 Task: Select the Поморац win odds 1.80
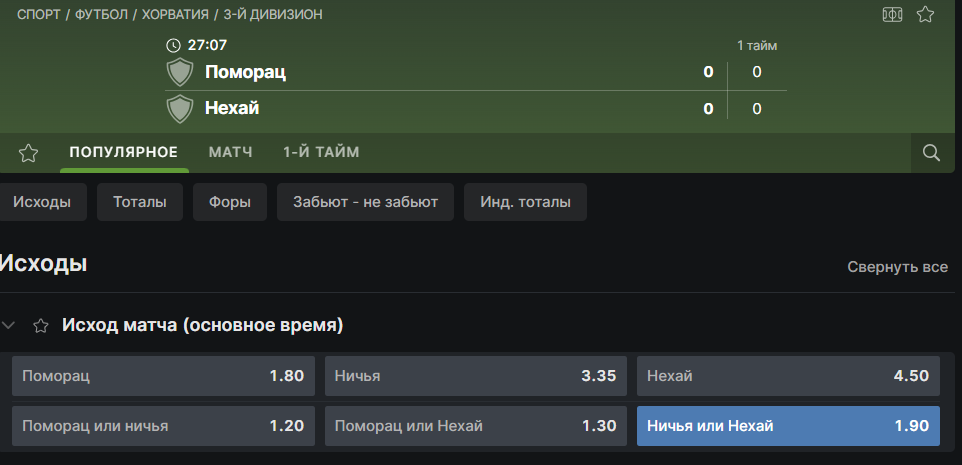point(163,376)
